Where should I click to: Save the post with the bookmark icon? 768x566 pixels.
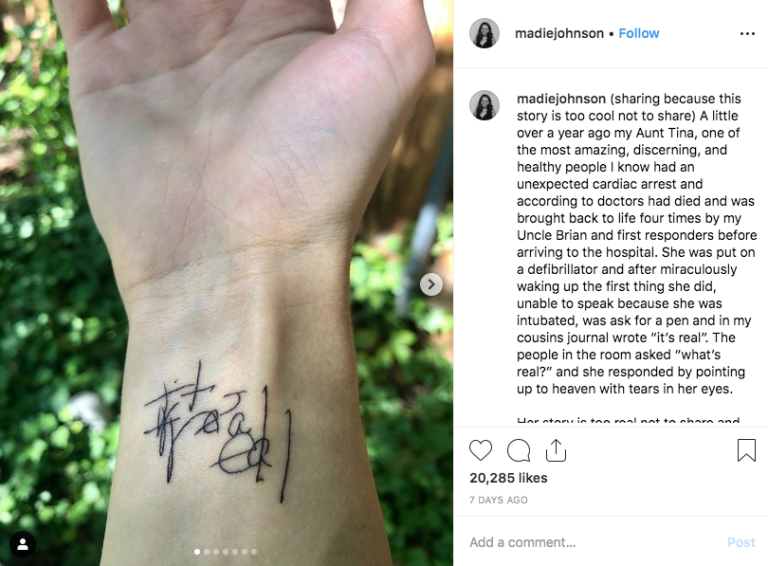coord(746,450)
